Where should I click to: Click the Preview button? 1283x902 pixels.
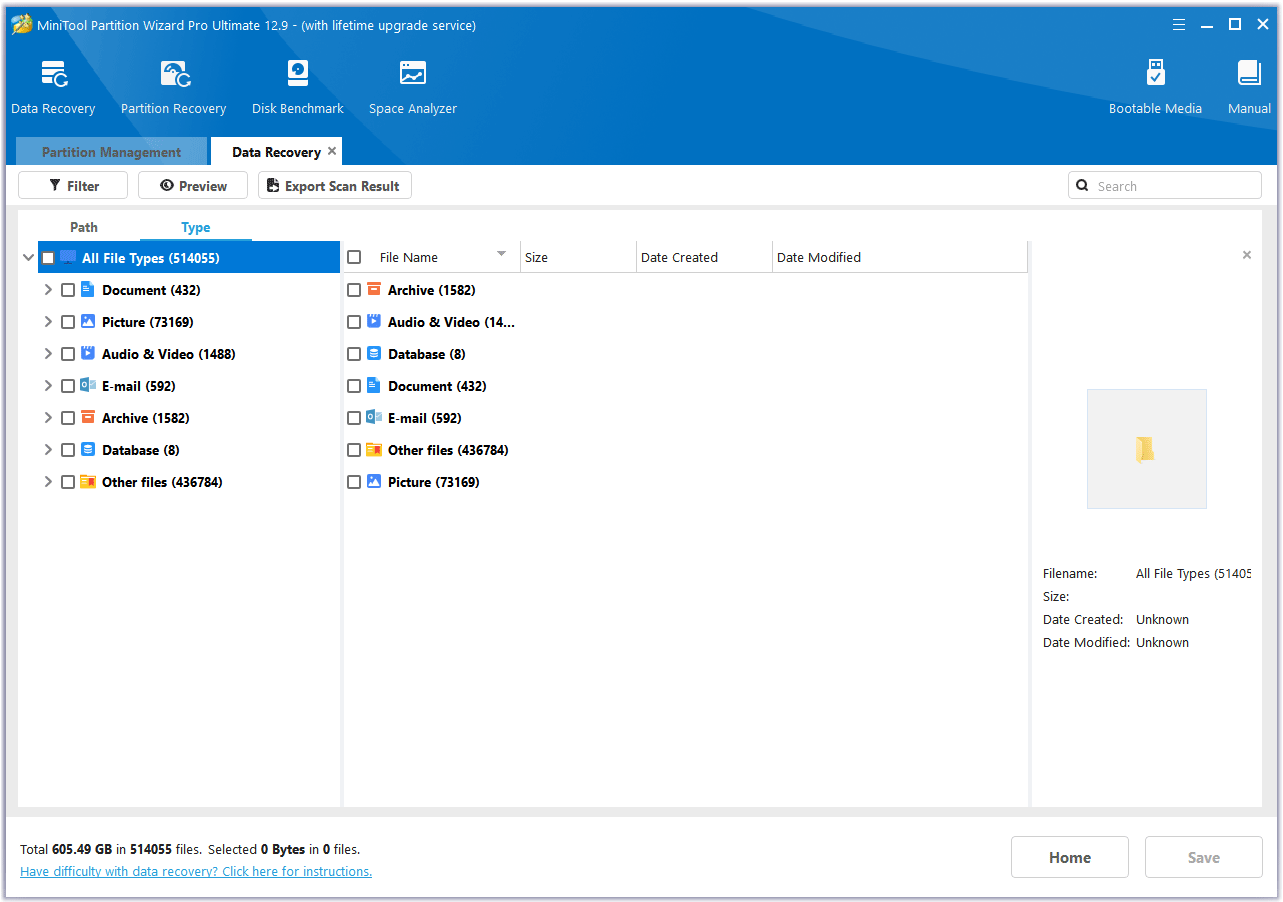[x=193, y=186]
